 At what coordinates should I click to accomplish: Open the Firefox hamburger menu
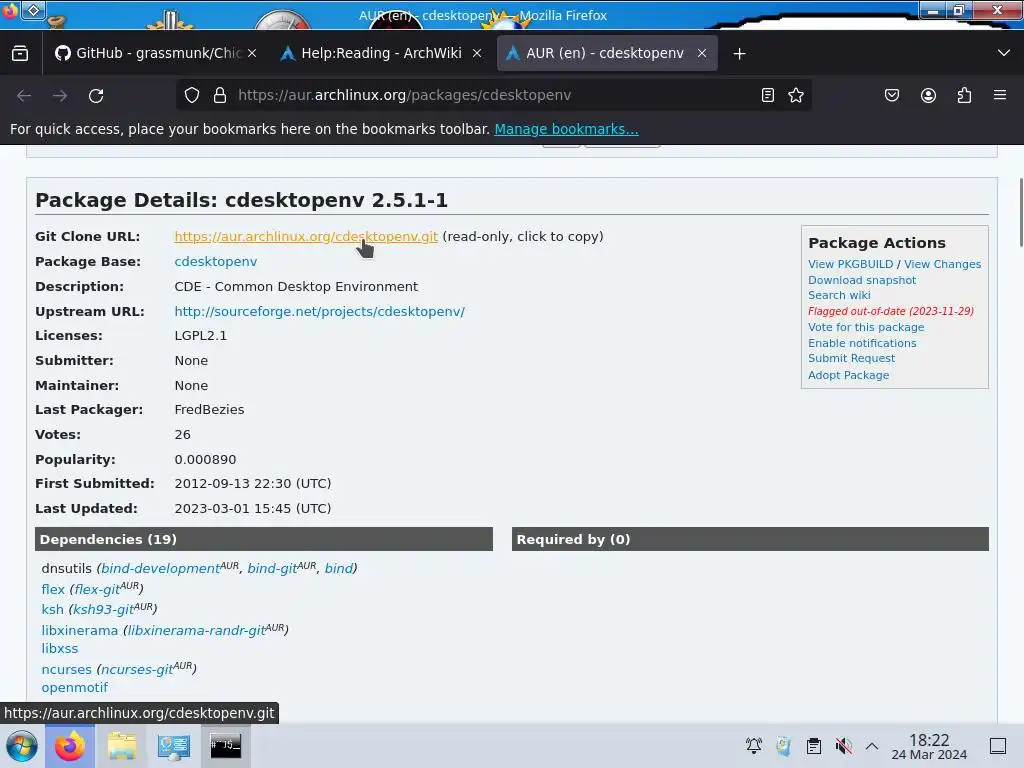[1000, 95]
